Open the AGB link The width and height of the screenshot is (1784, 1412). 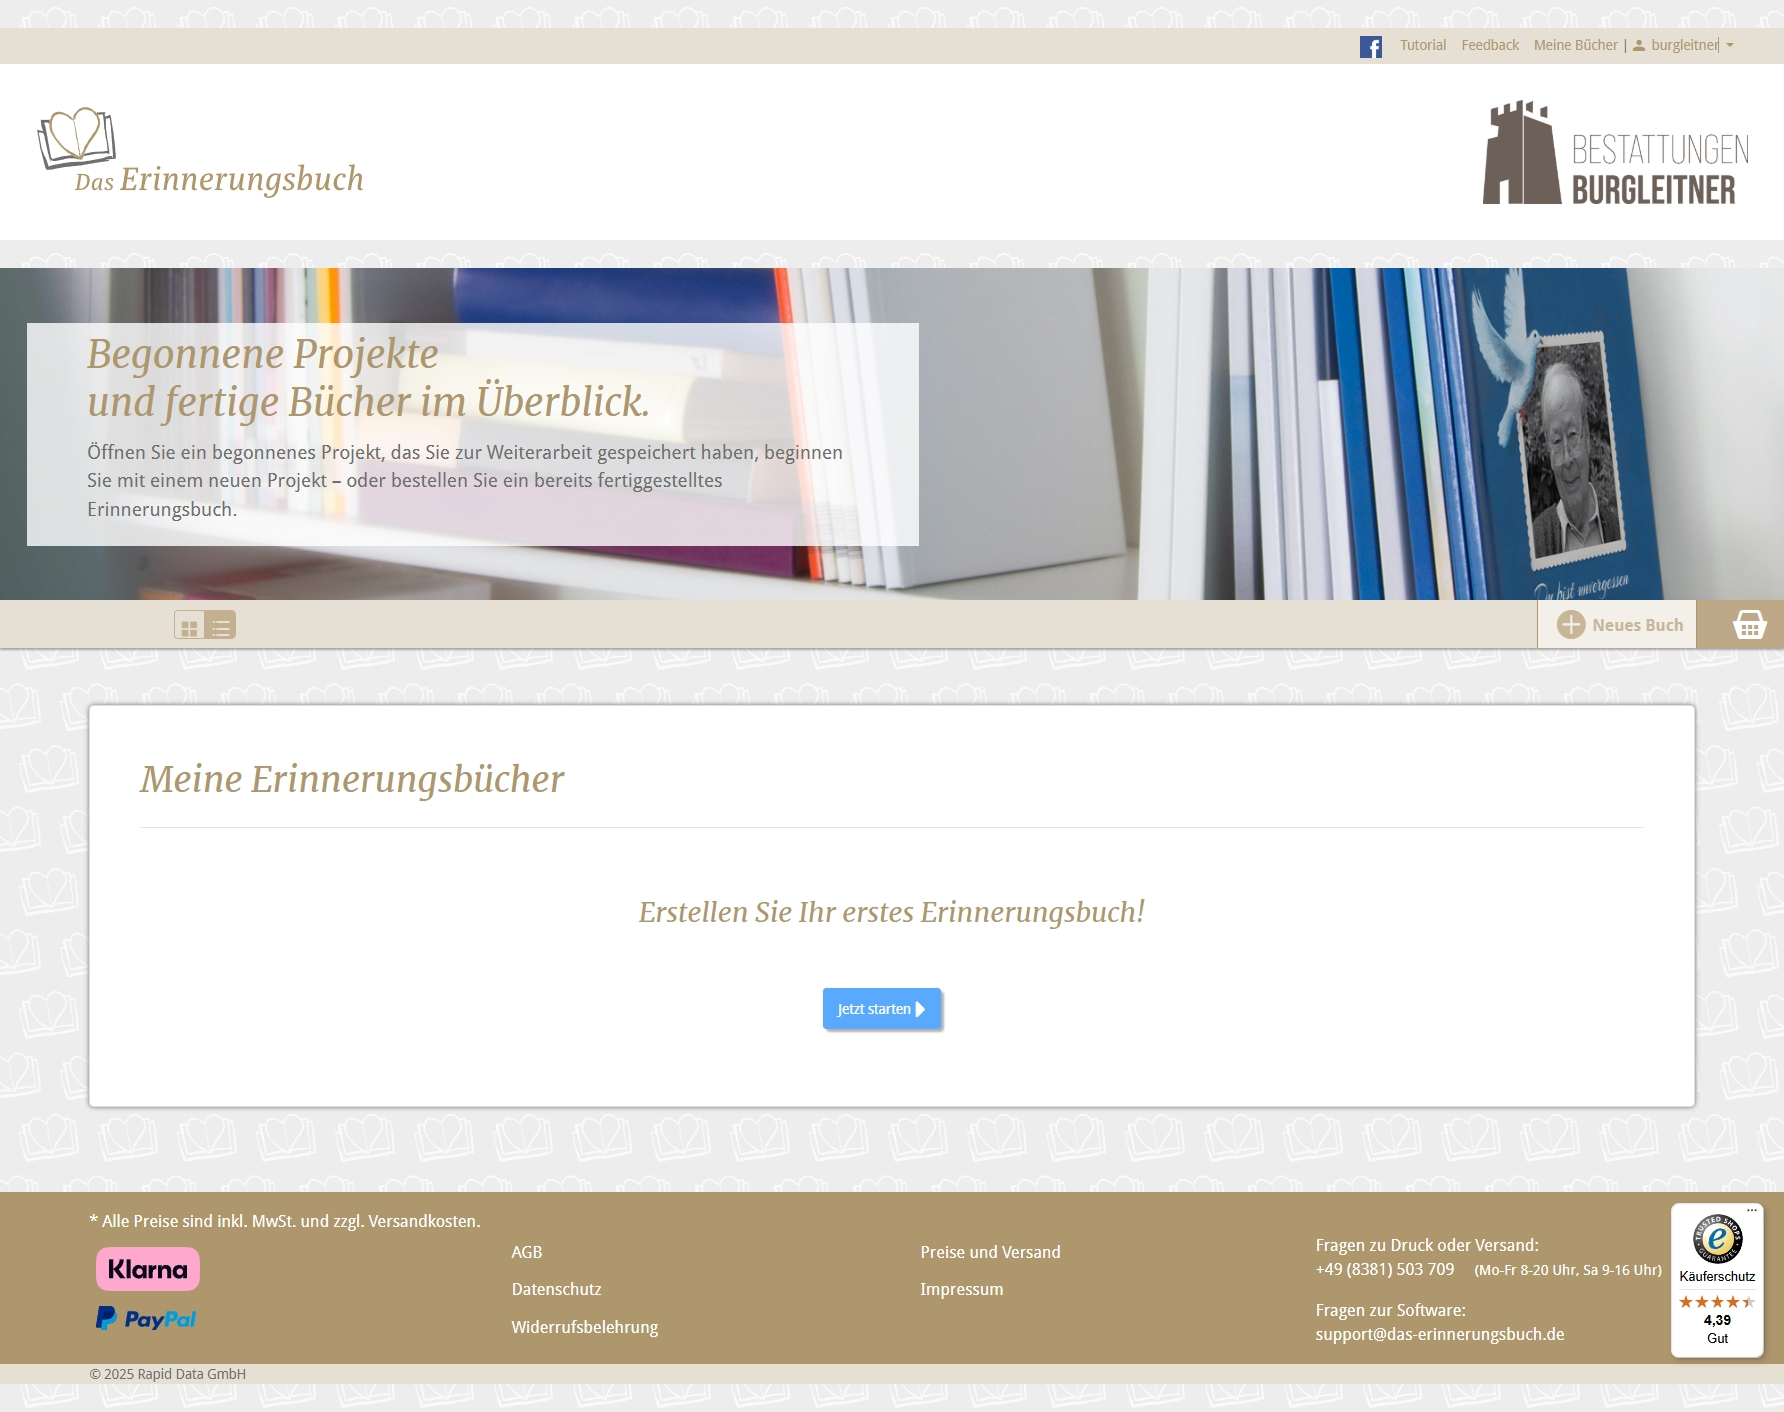526,1252
